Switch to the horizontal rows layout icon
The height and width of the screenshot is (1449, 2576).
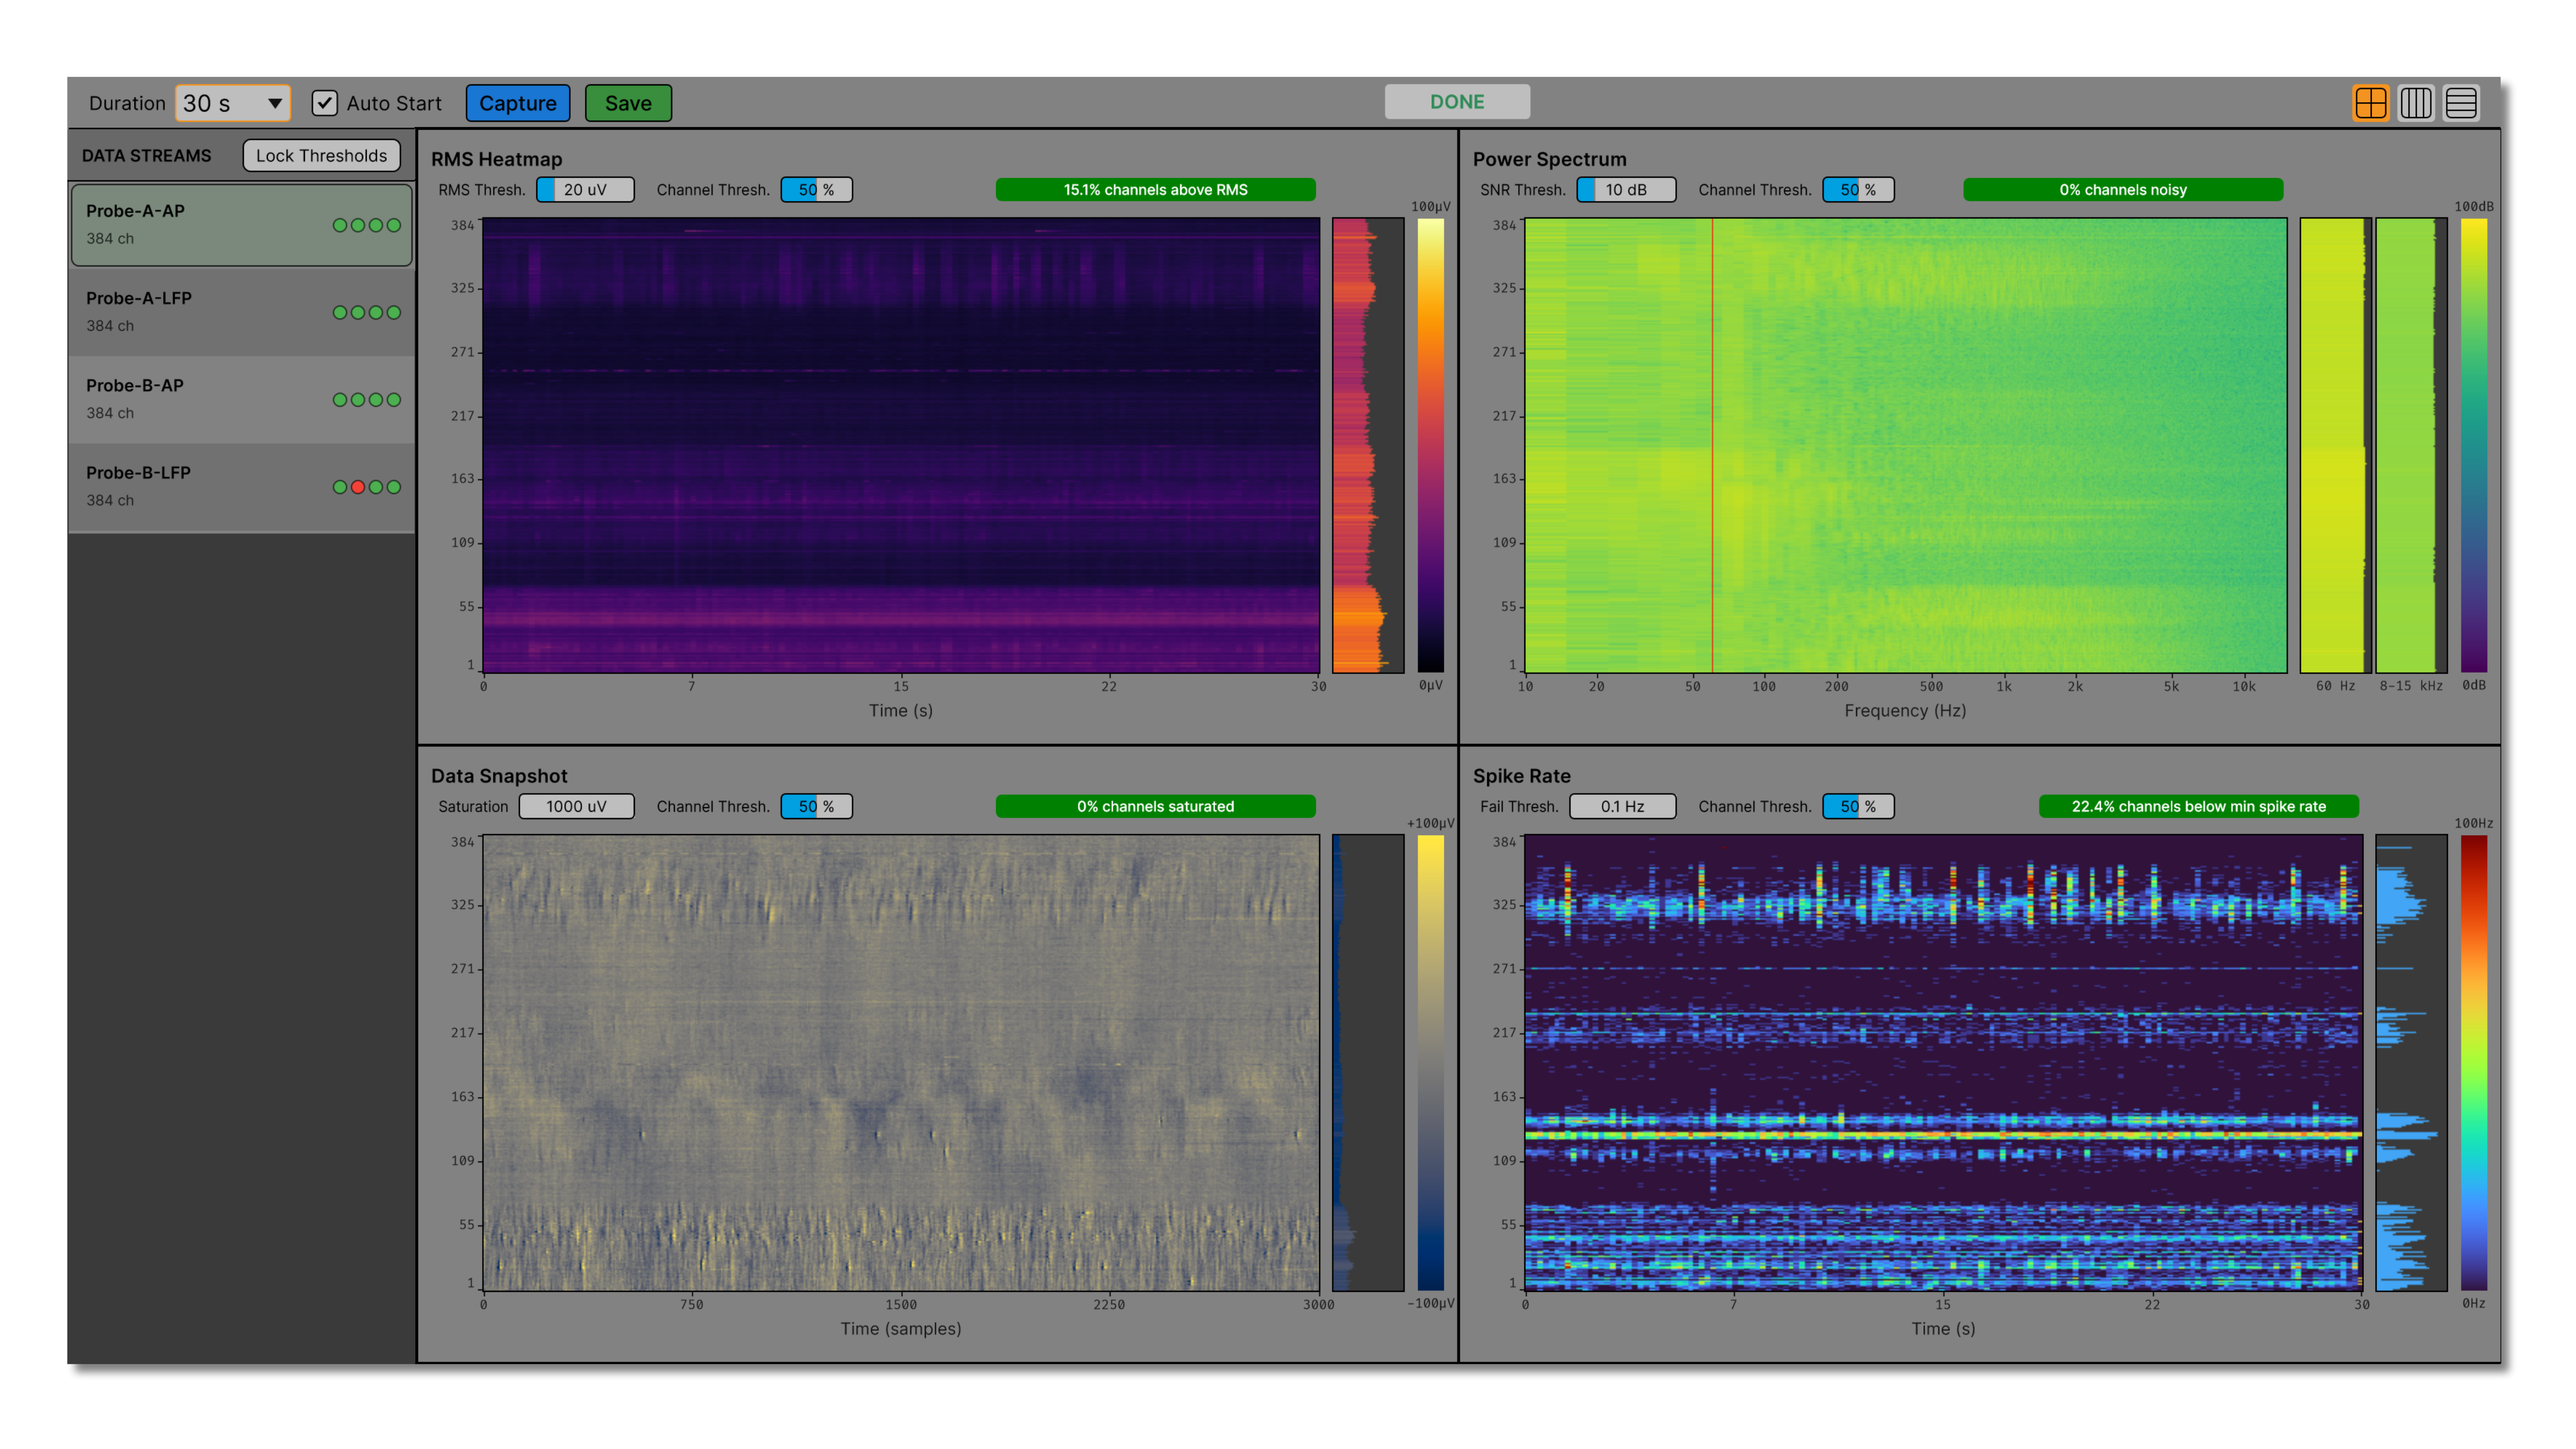[x=2460, y=103]
